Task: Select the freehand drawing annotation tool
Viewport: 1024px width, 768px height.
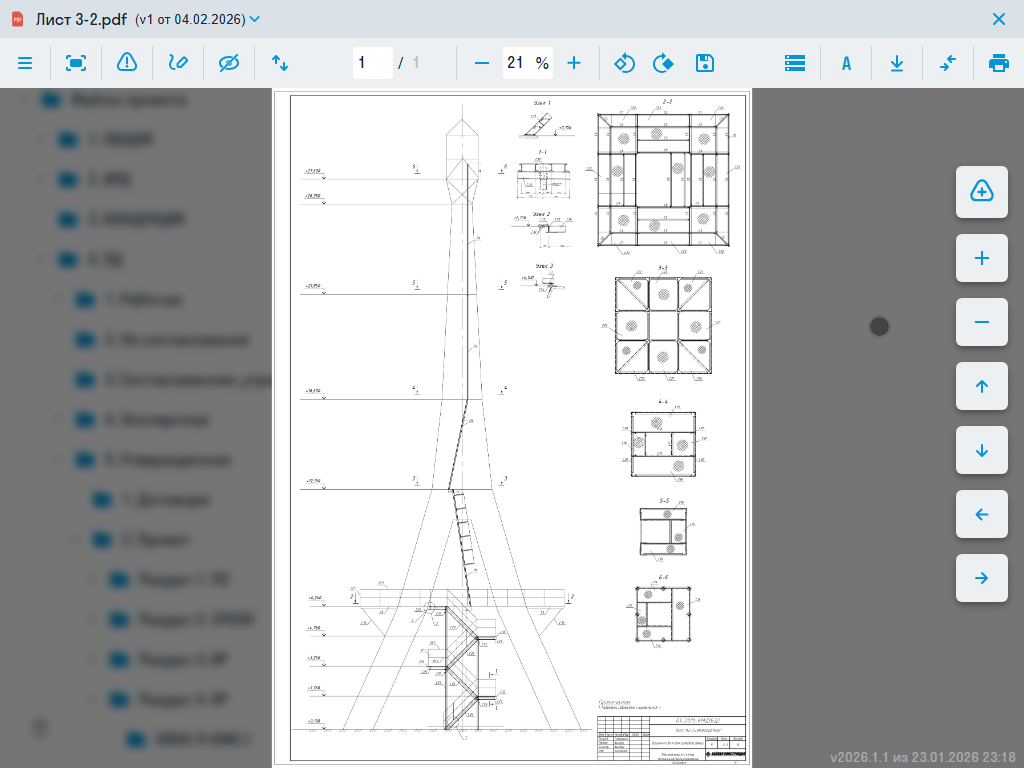Action: coord(178,63)
